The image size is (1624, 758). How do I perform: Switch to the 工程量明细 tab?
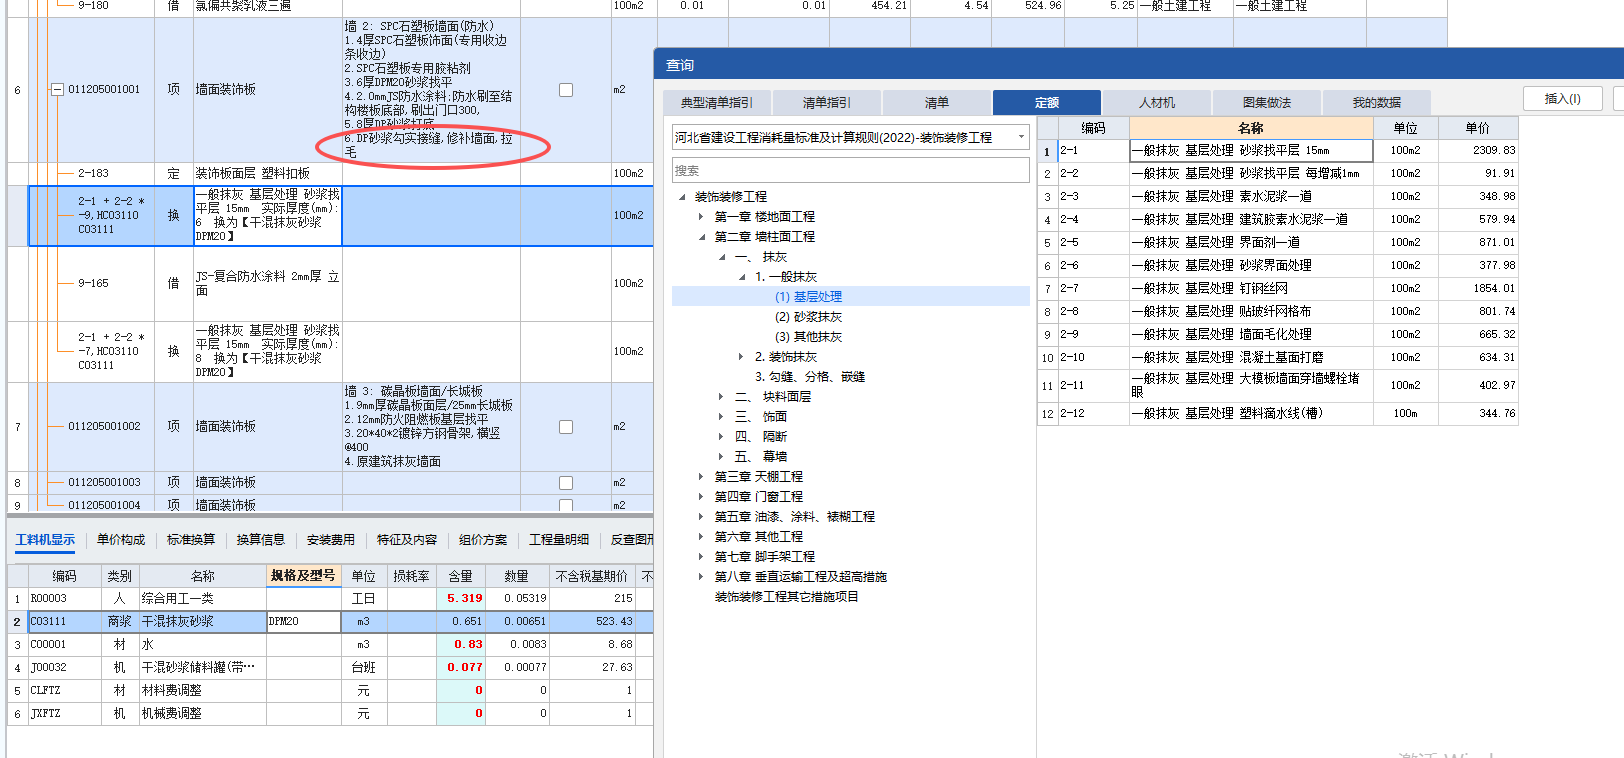(559, 540)
